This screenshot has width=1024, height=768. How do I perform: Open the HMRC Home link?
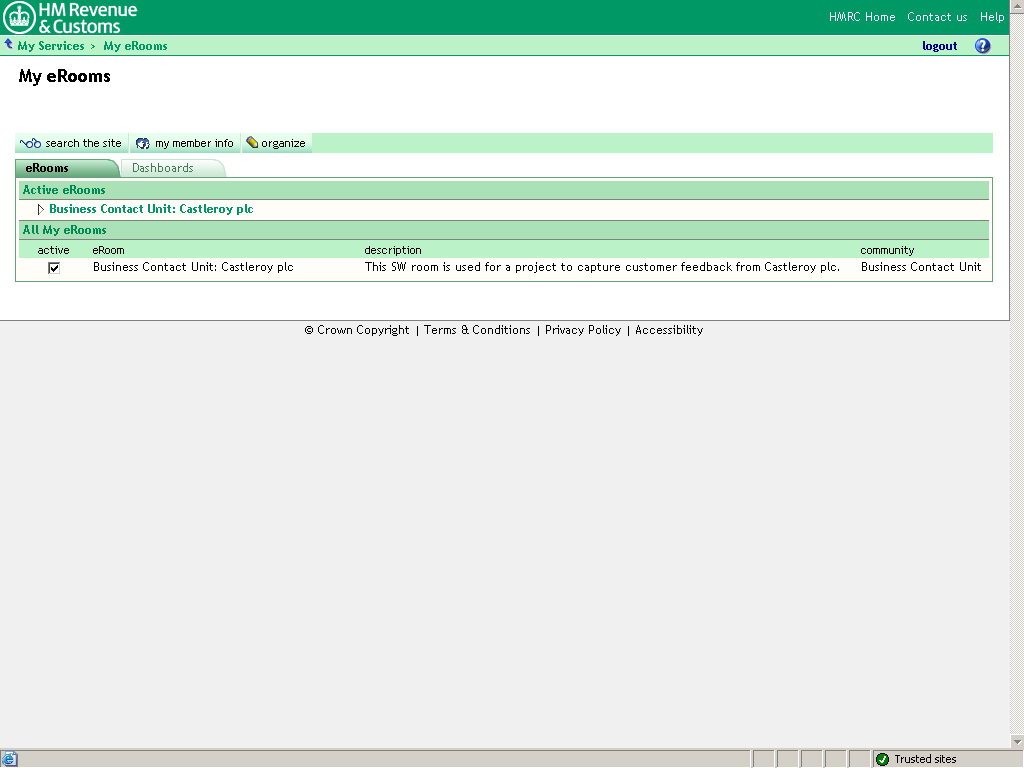pyautogui.click(x=862, y=17)
